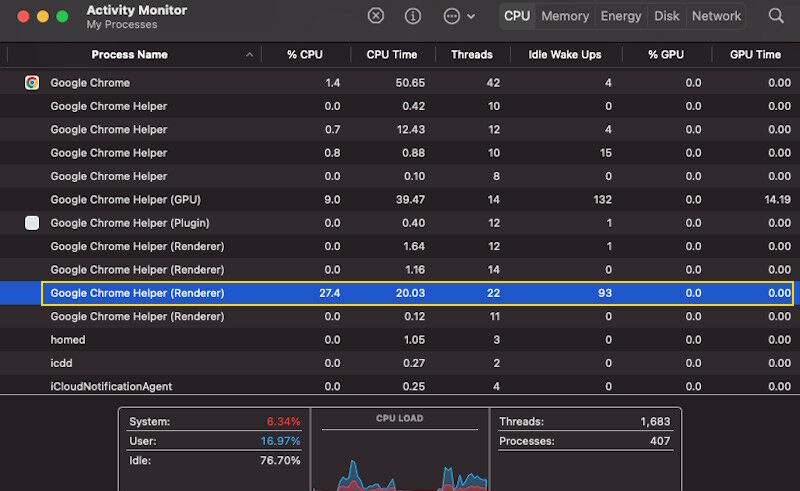Select Chrome Helper (Renderer) using 27.4% CPU
Viewport: 800px width, 491px height.
[x=400, y=293]
